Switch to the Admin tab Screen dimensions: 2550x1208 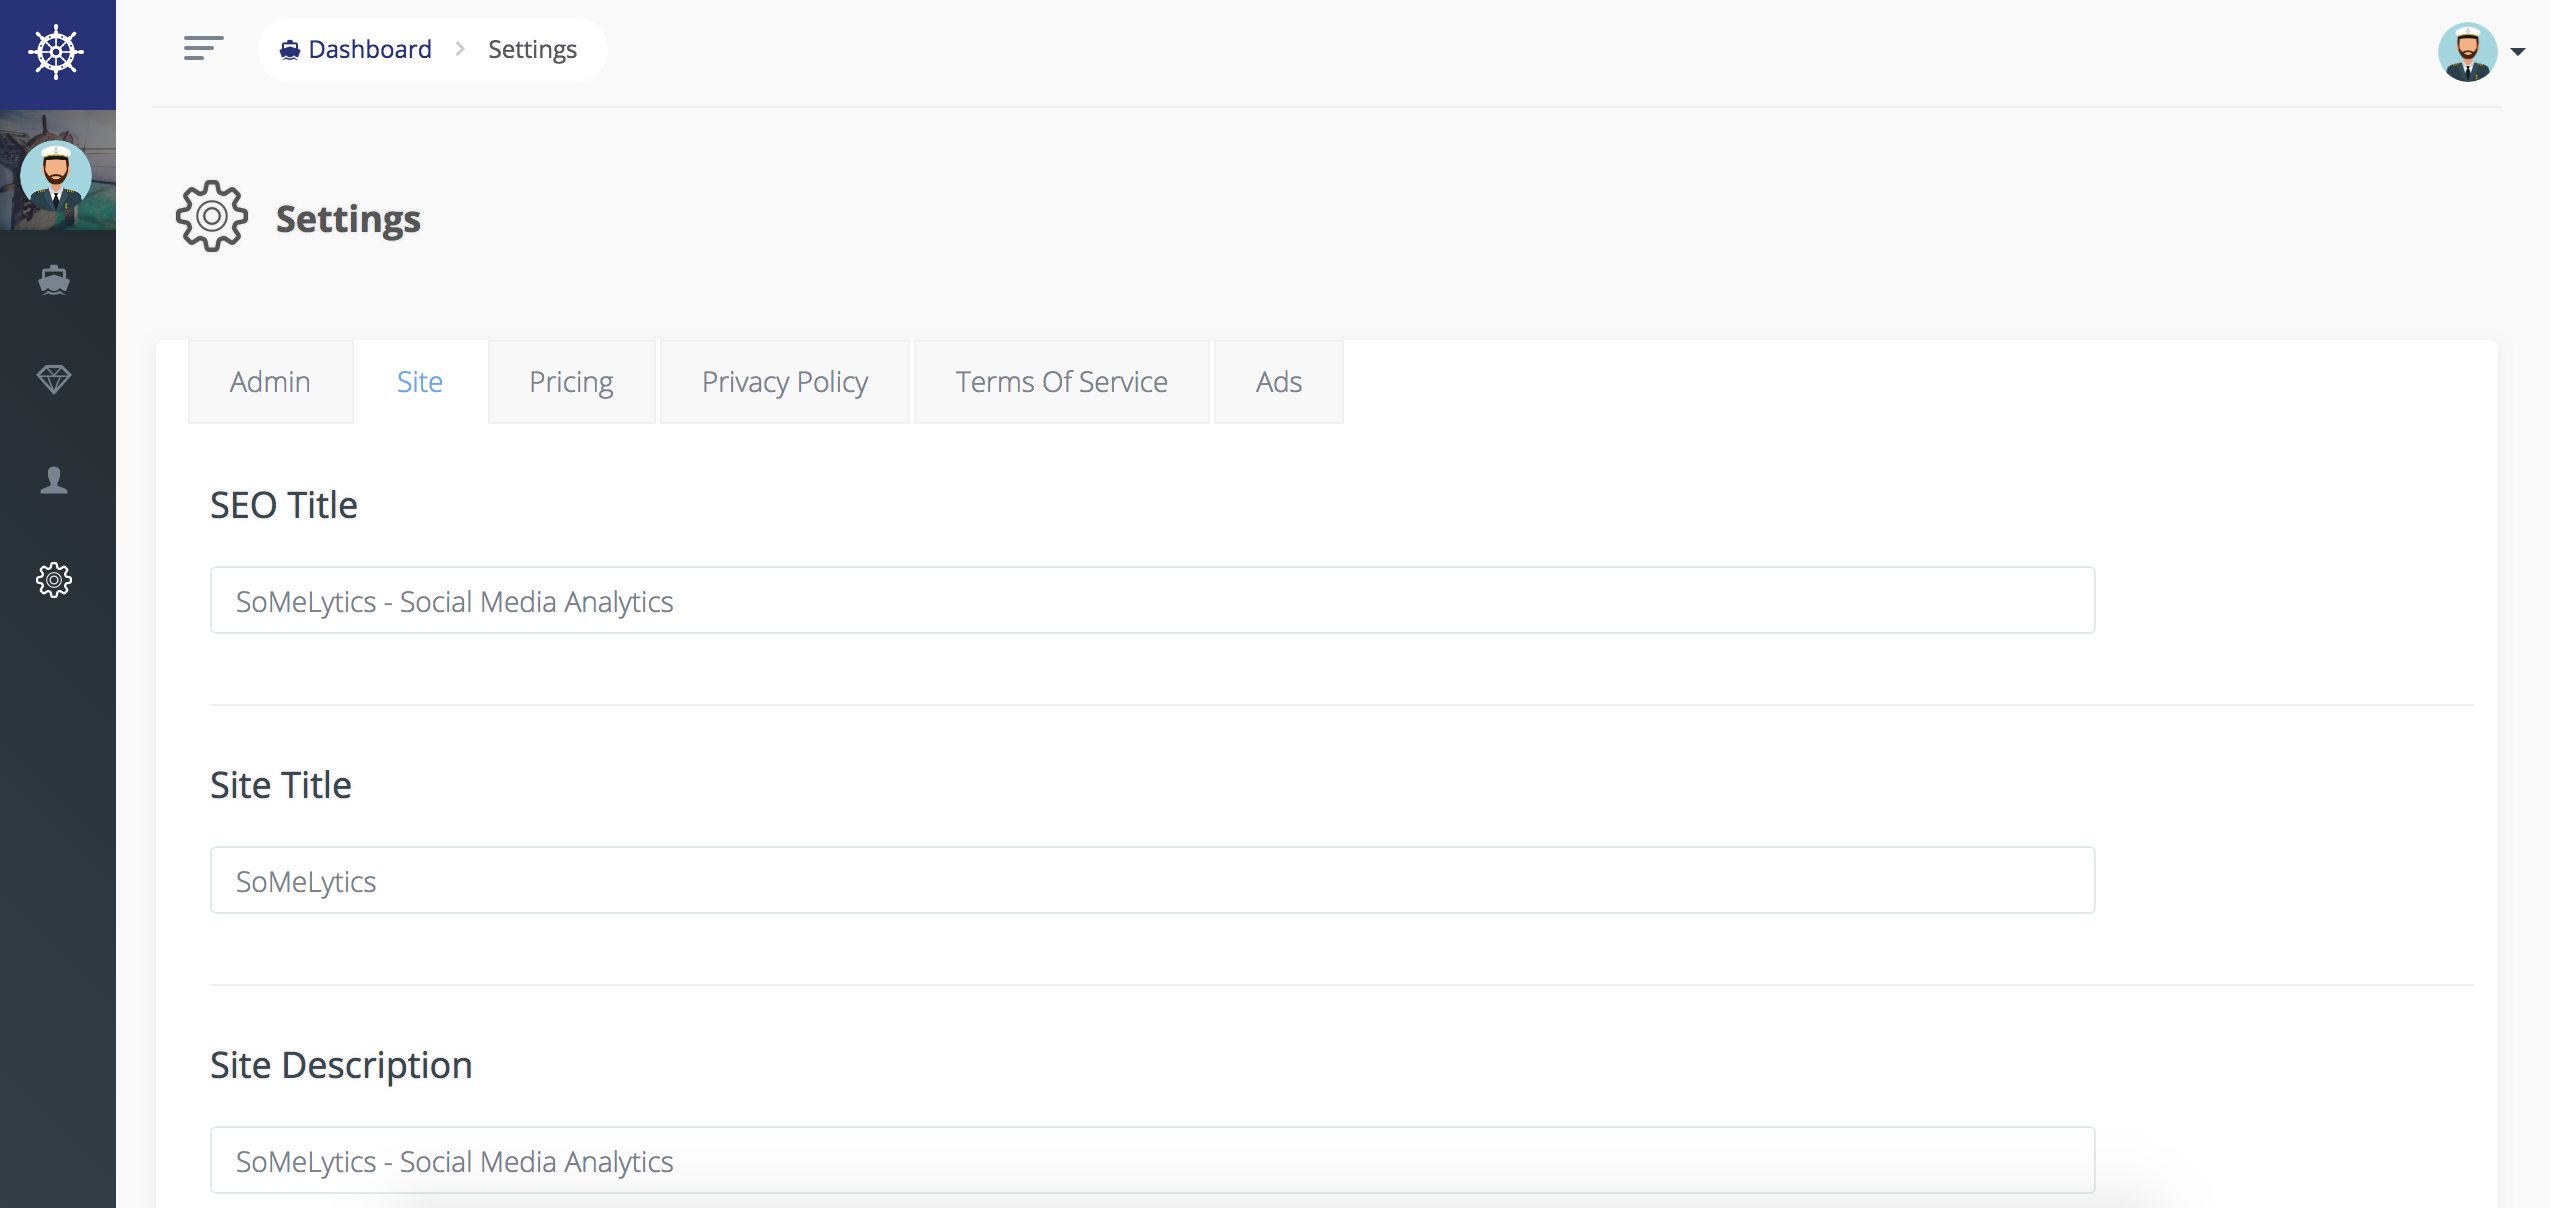270,382
